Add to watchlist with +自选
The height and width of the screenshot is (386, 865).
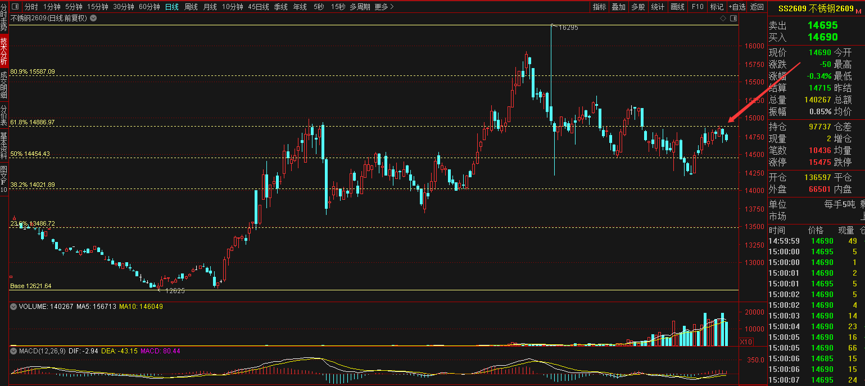(x=736, y=7)
